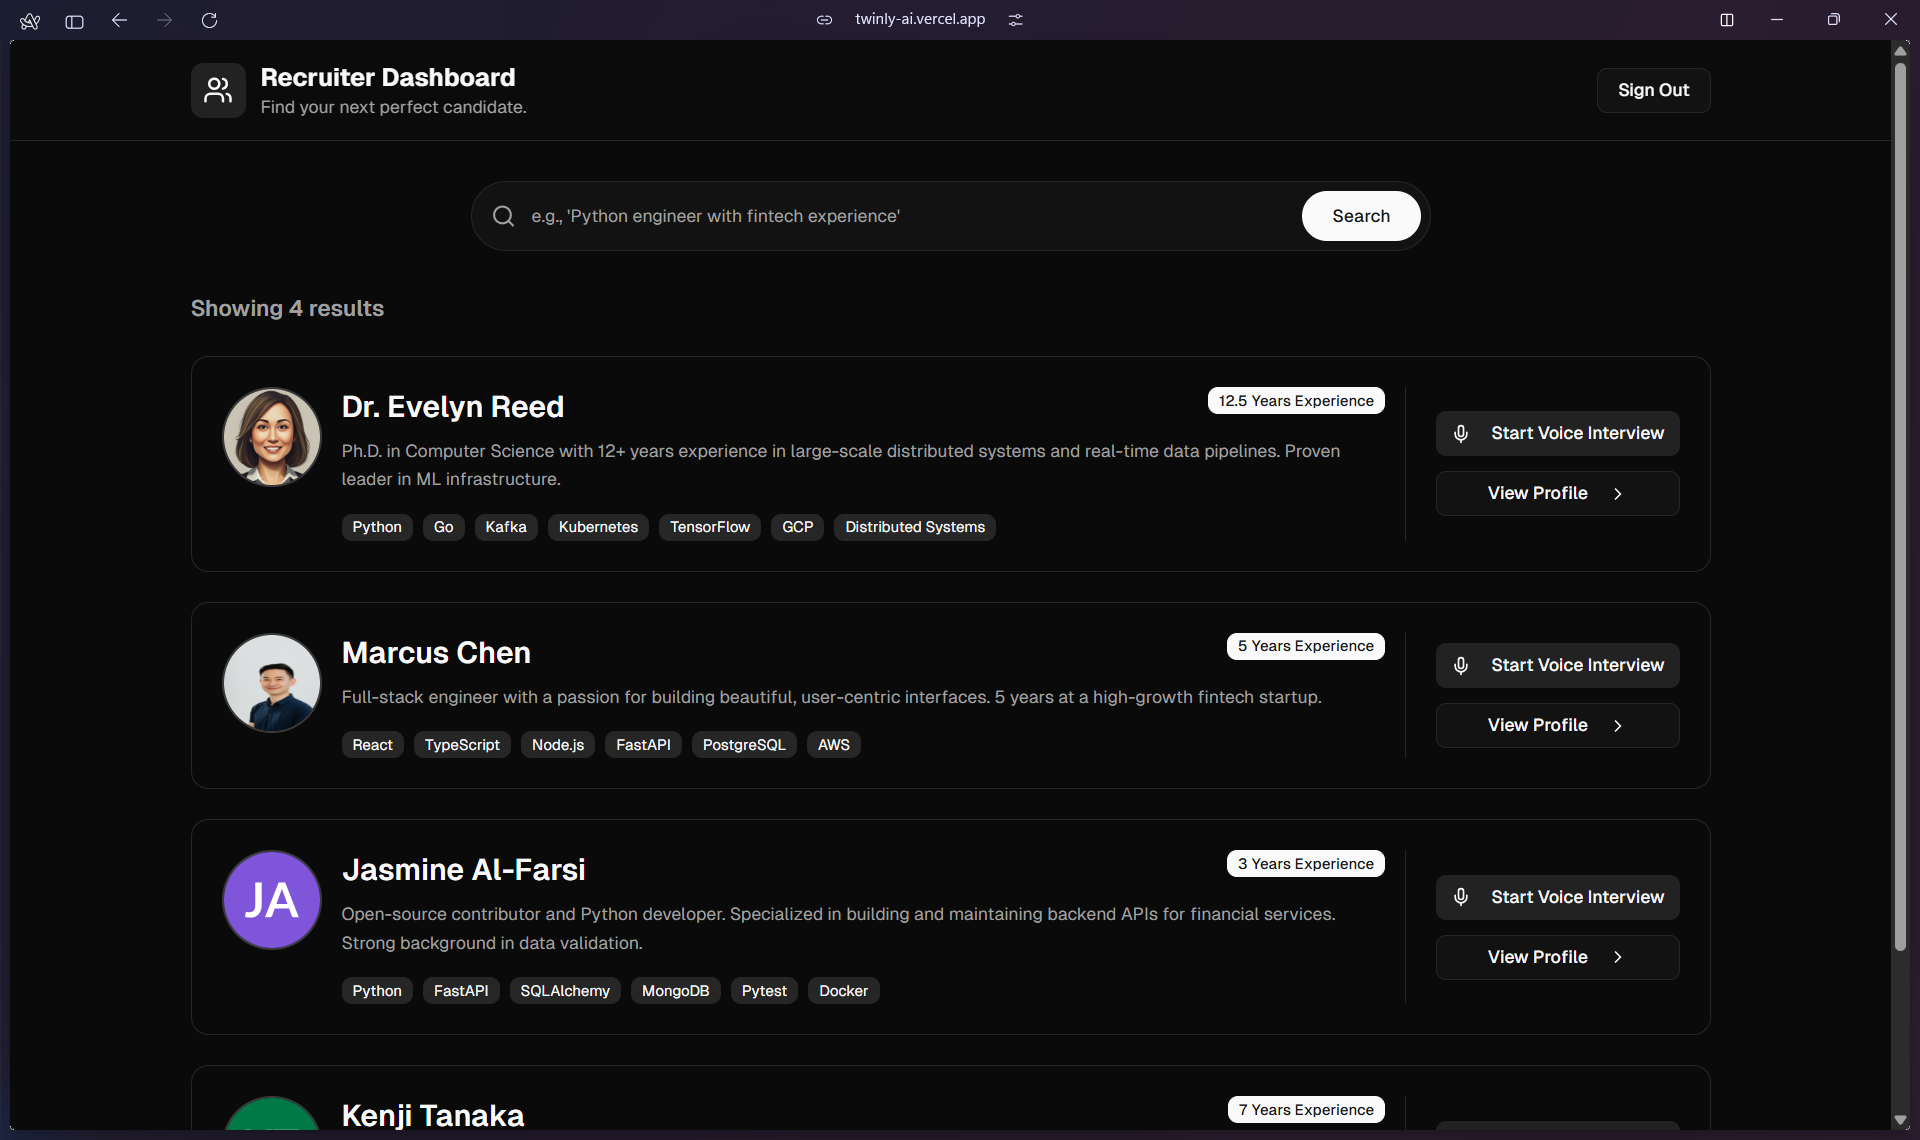Image resolution: width=1920 pixels, height=1140 pixels.
Task: Click the link icon beside the site address
Action: (x=824, y=20)
